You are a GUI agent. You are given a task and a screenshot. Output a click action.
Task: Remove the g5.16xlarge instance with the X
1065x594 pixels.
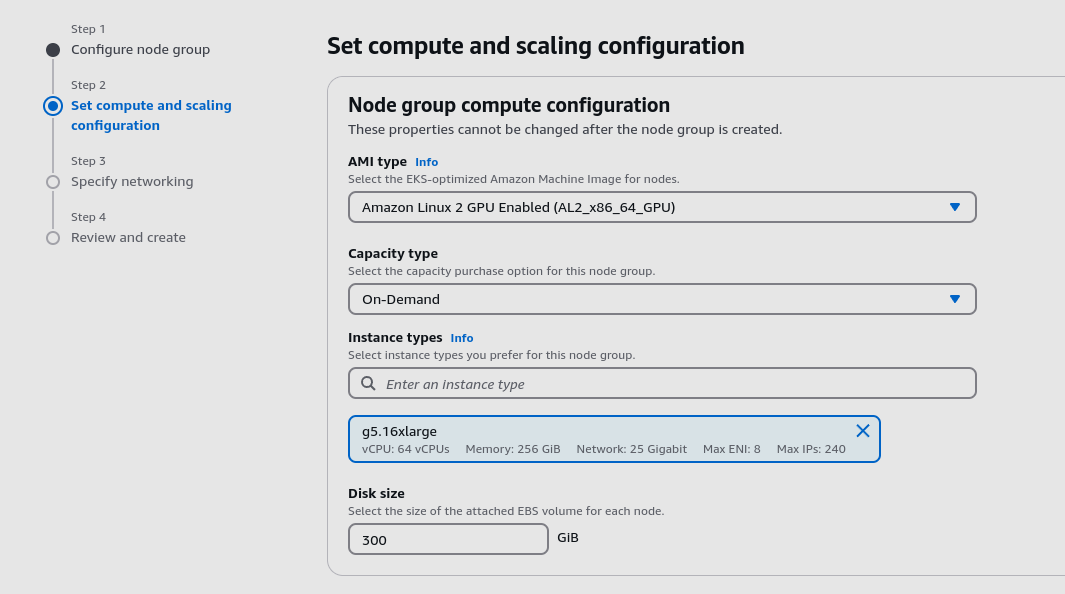(x=862, y=431)
